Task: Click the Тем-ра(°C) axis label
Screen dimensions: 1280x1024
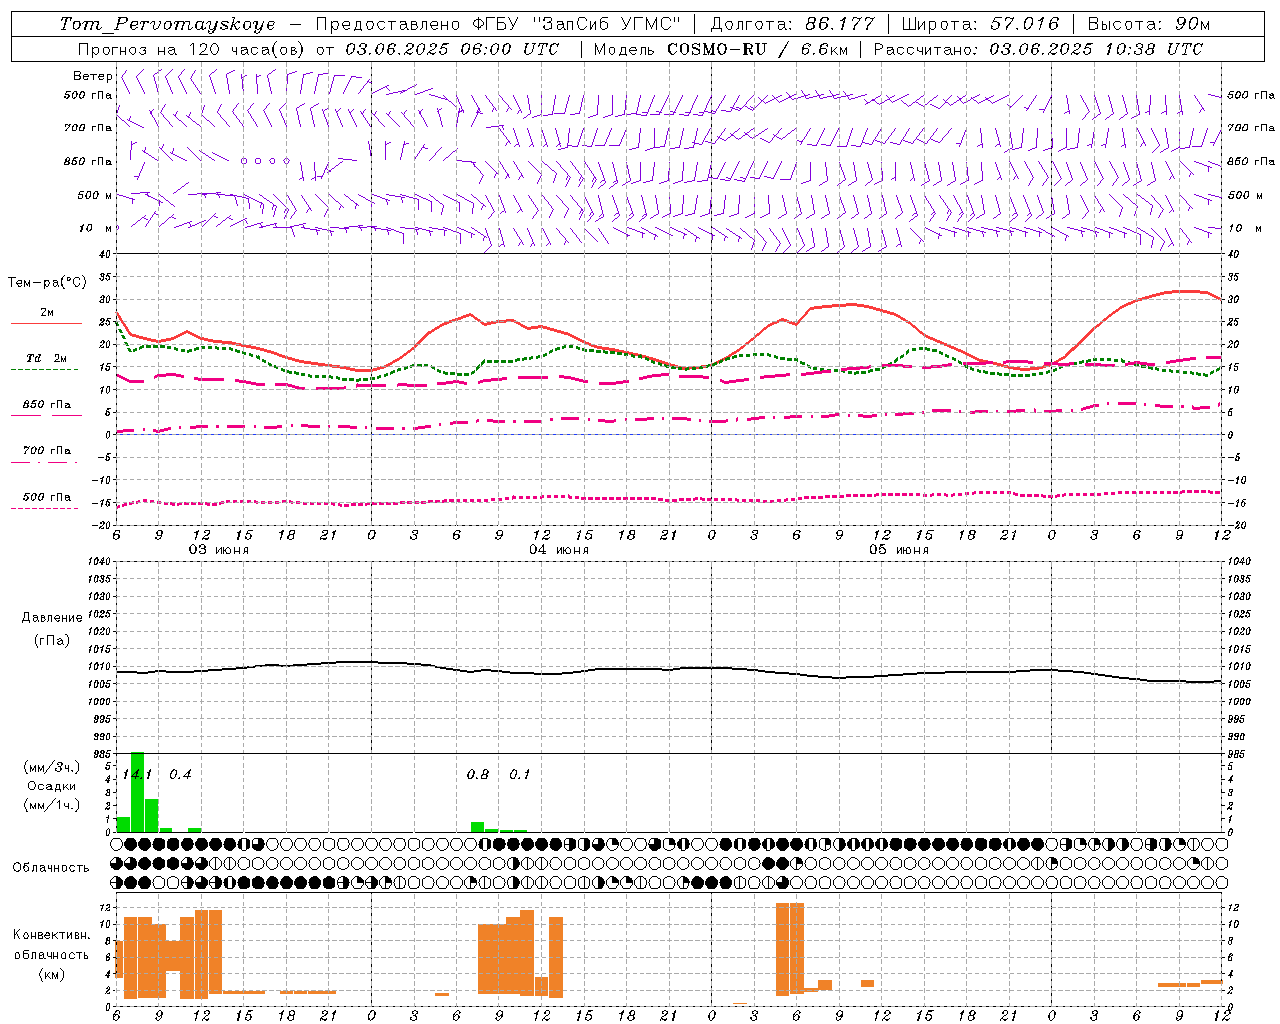Action: [47, 283]
